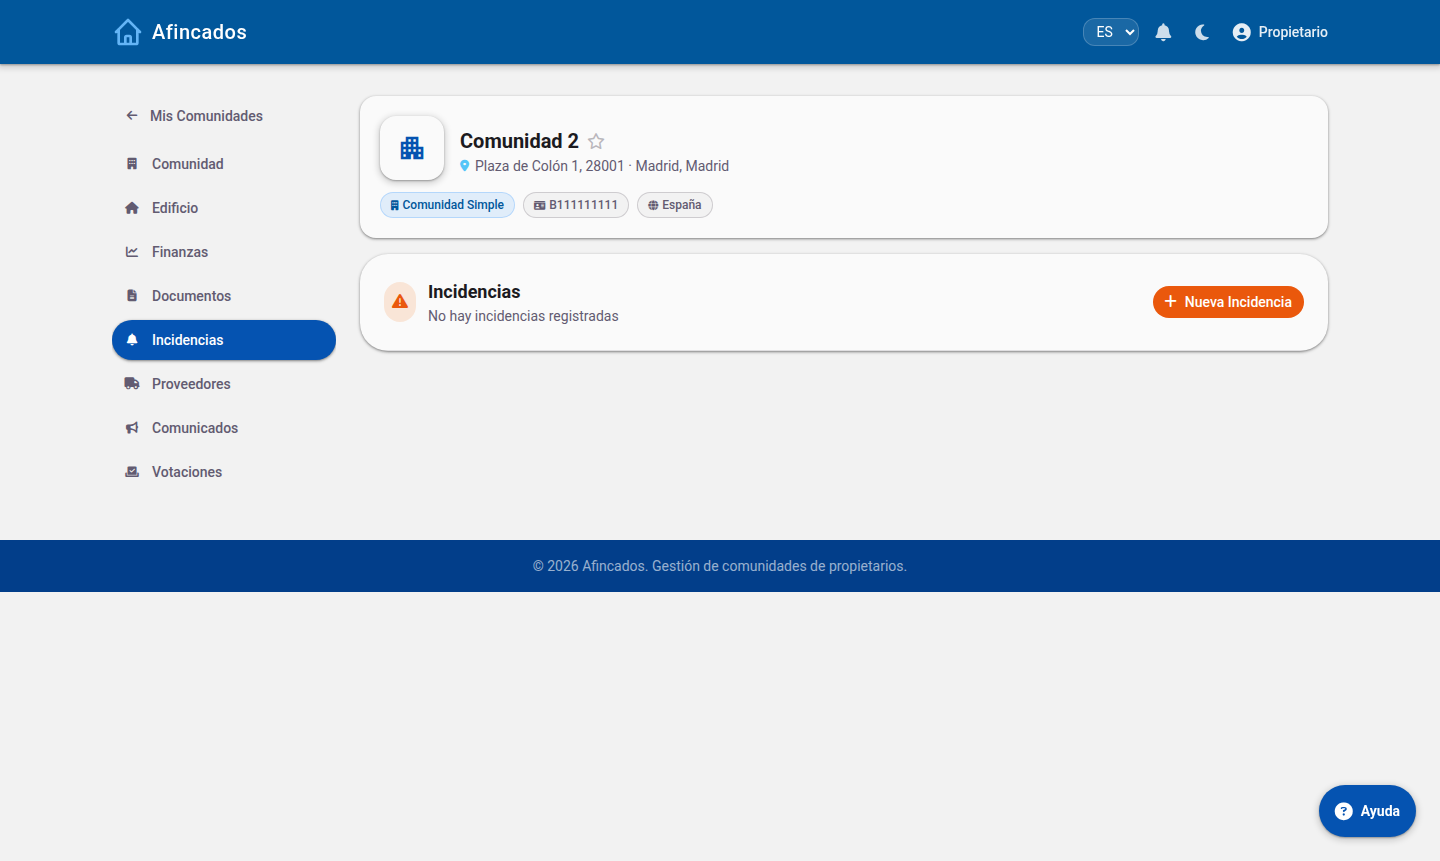The image size is (1440, 861).
Task: Click the B111111111 tax ID badge
Action: click(576, 205)
